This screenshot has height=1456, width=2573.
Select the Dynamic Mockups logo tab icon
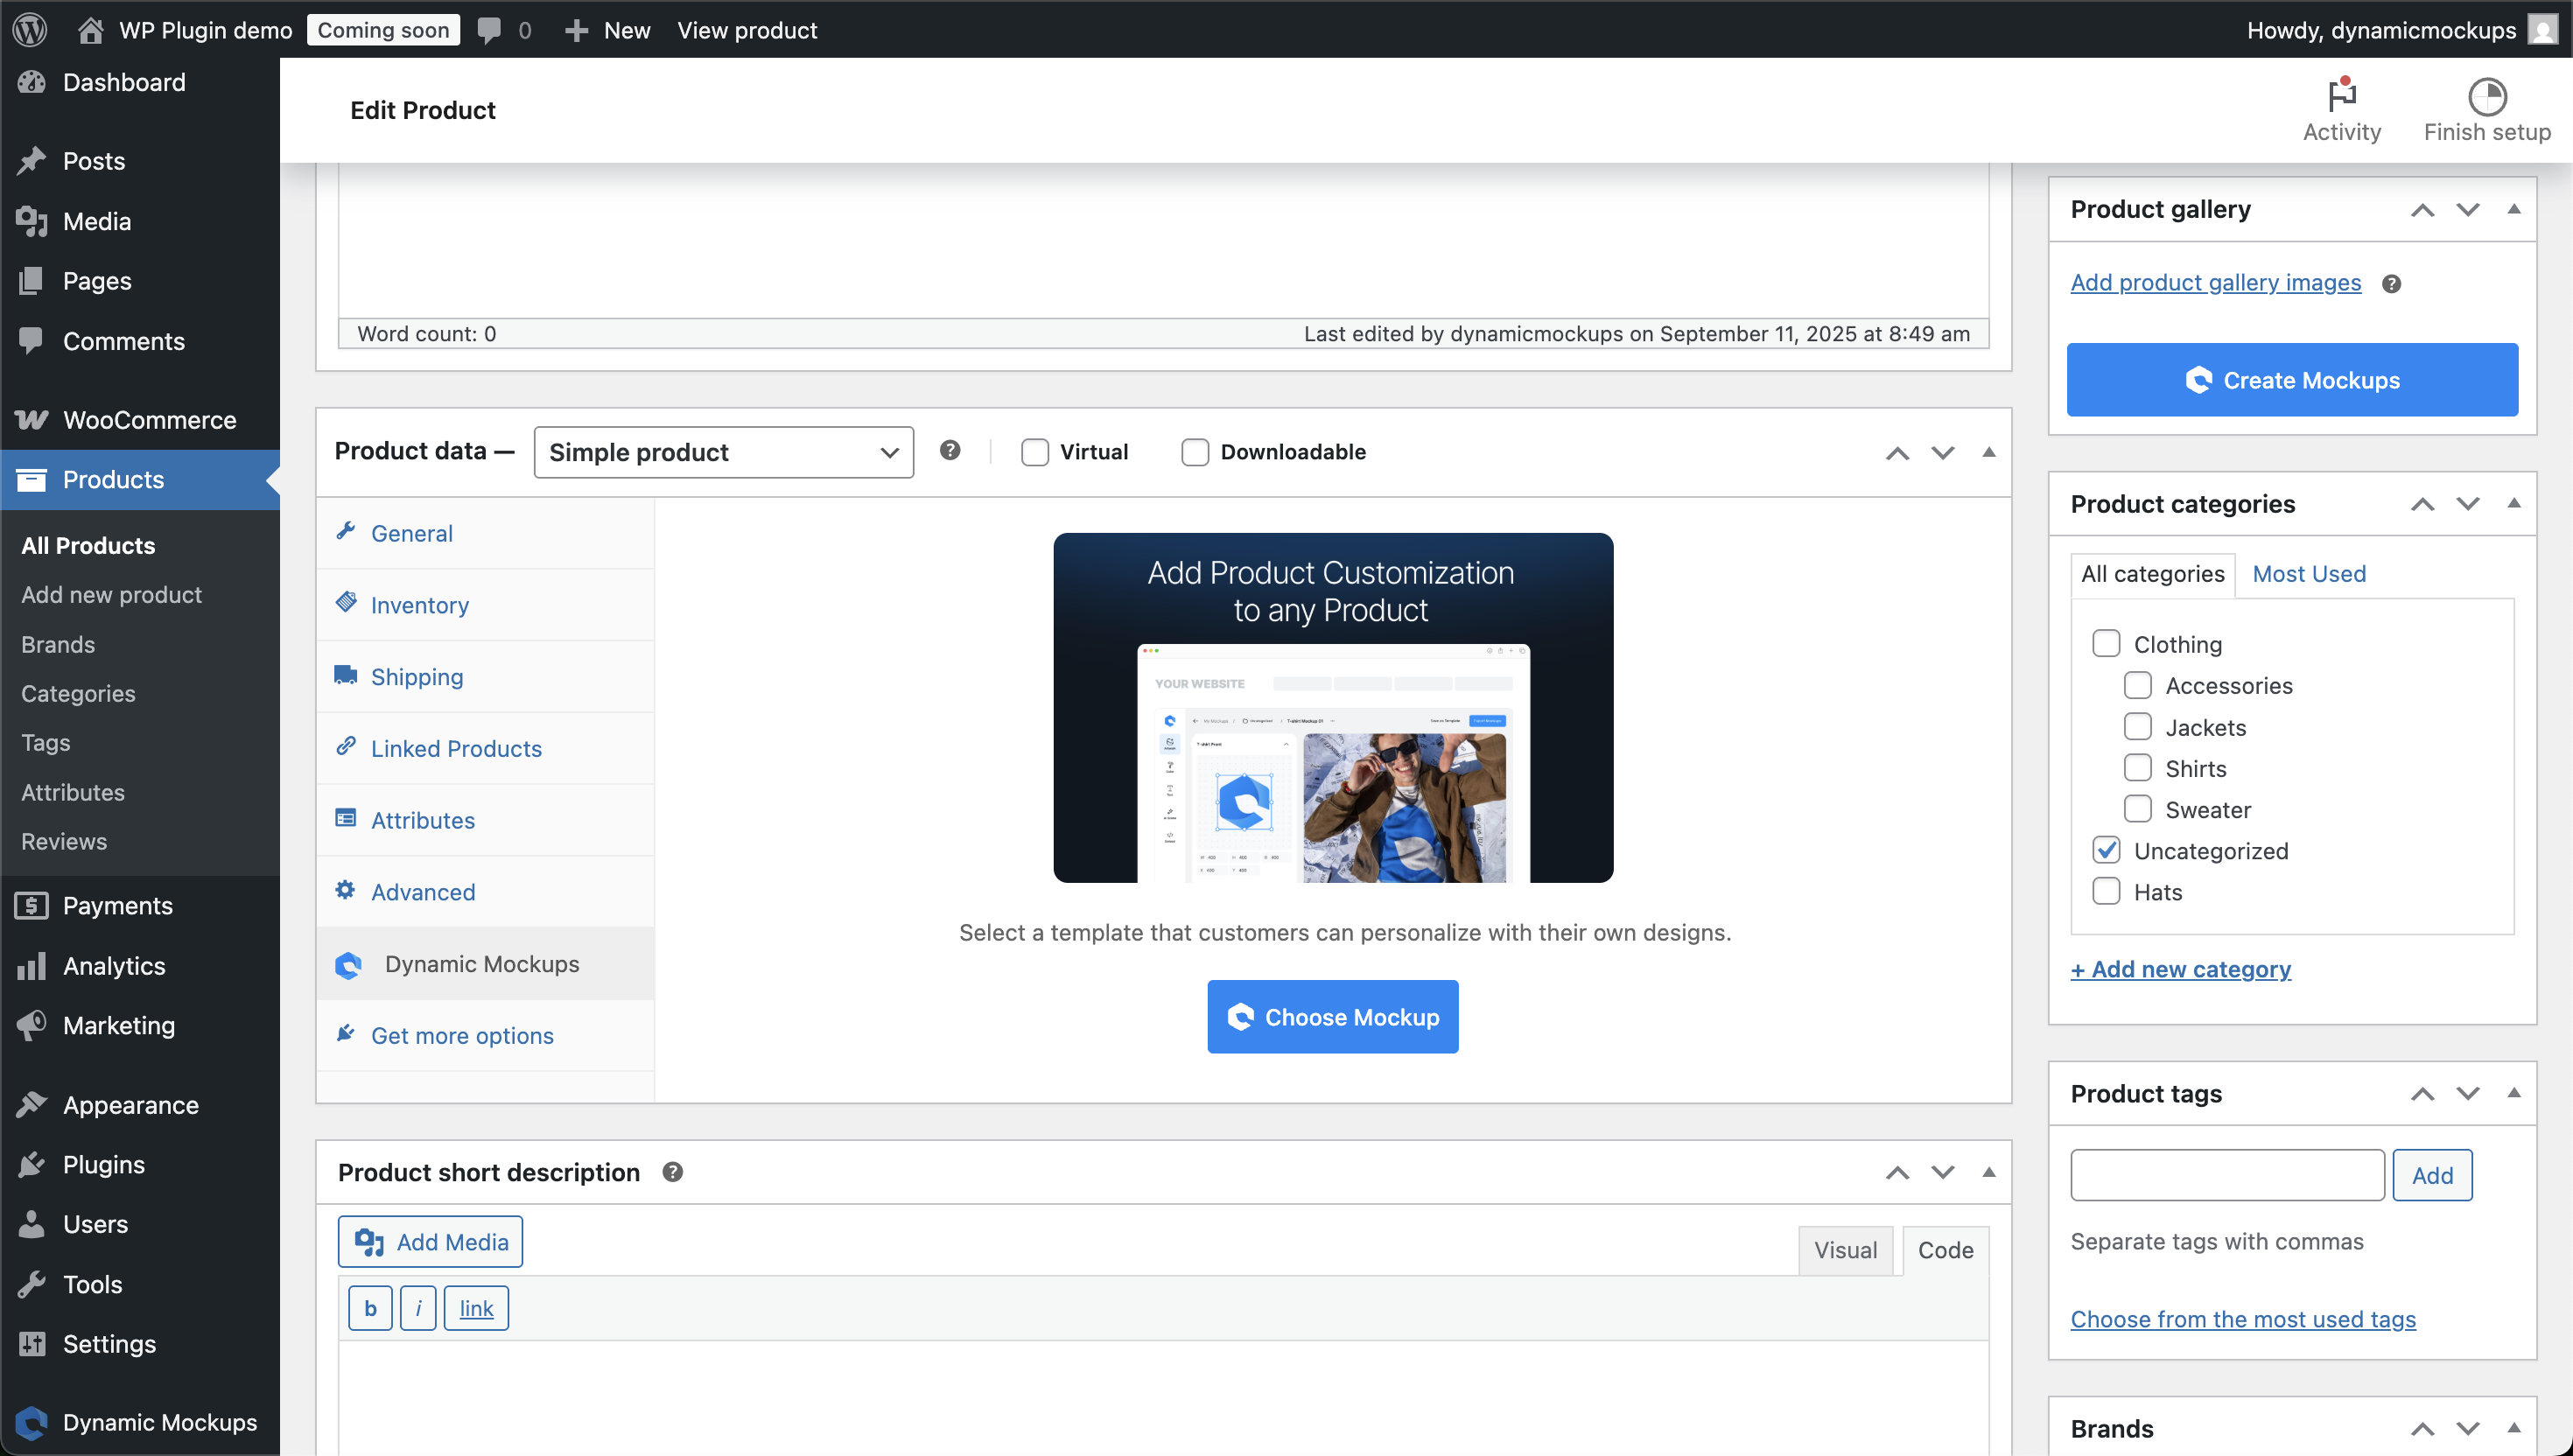[x=349, y=963]
